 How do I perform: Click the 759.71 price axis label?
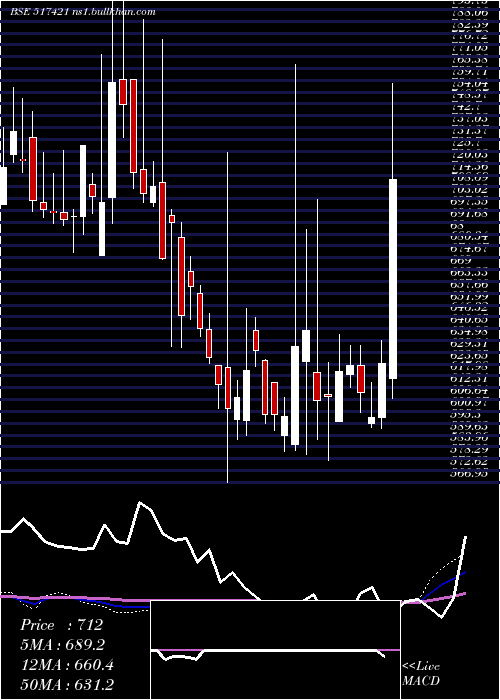tap(469, 71)
